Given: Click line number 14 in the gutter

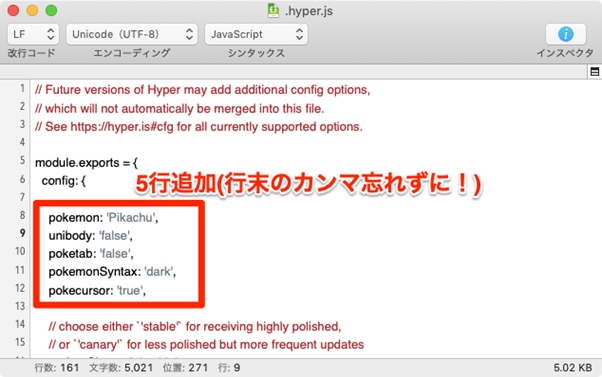Looking at the screenshot, I should pos(20,324).
